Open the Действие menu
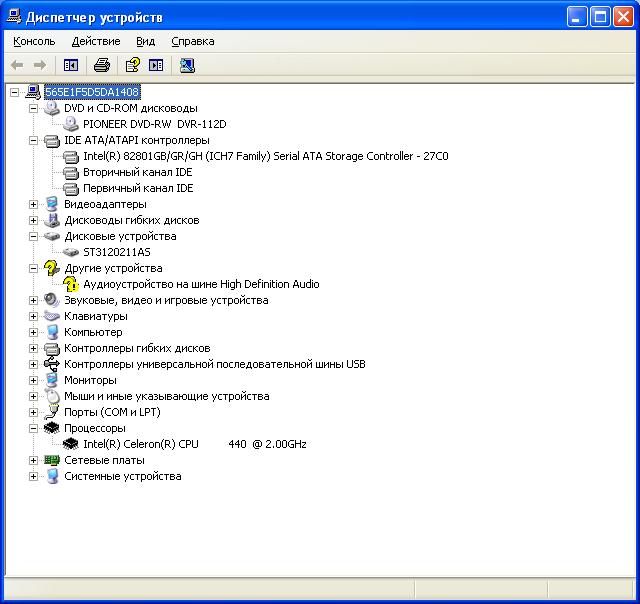The width and height of the screenshot is (640, 604). pyautogui.click(x=96, y=41)
